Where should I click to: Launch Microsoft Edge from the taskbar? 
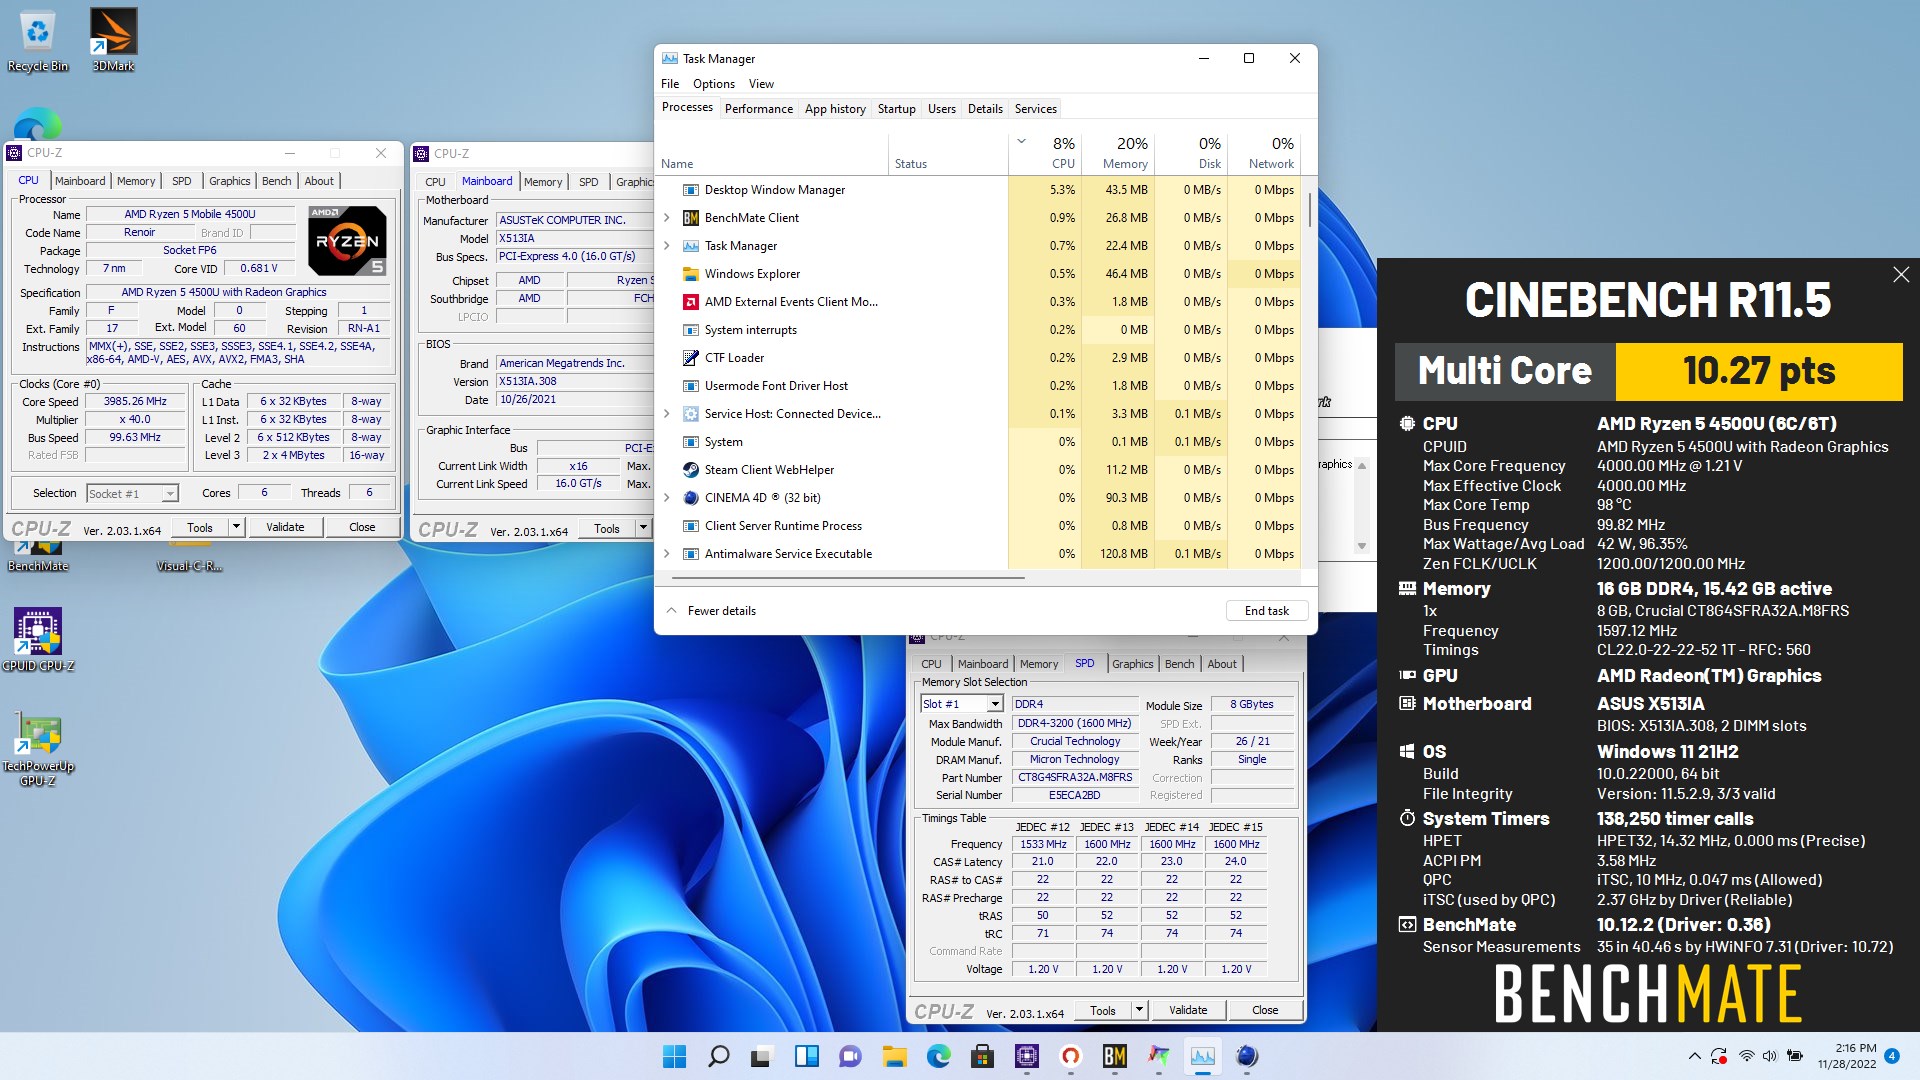click(x=938, y=1056)
